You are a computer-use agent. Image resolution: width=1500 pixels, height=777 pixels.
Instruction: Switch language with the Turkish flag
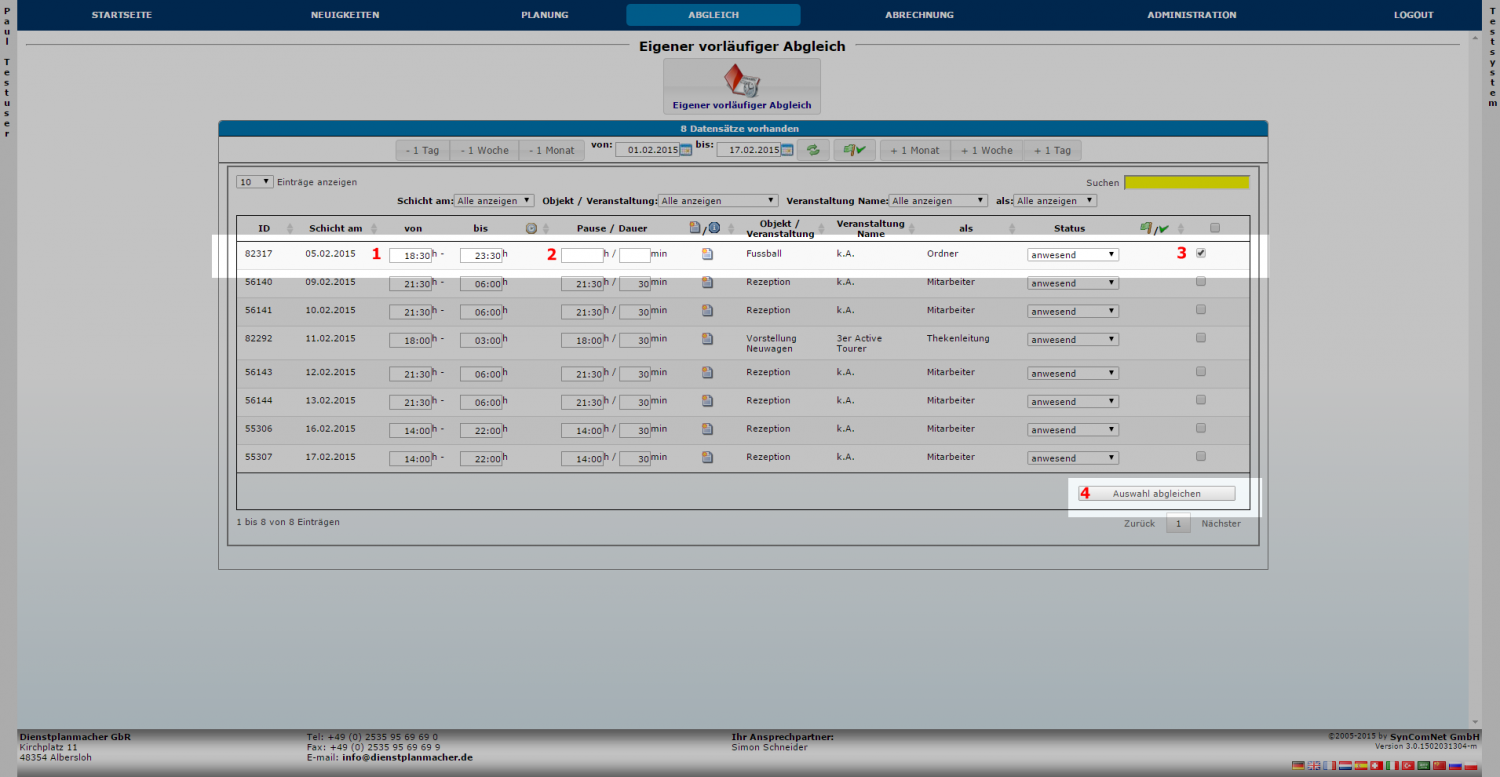click(x=1408, y=765)
